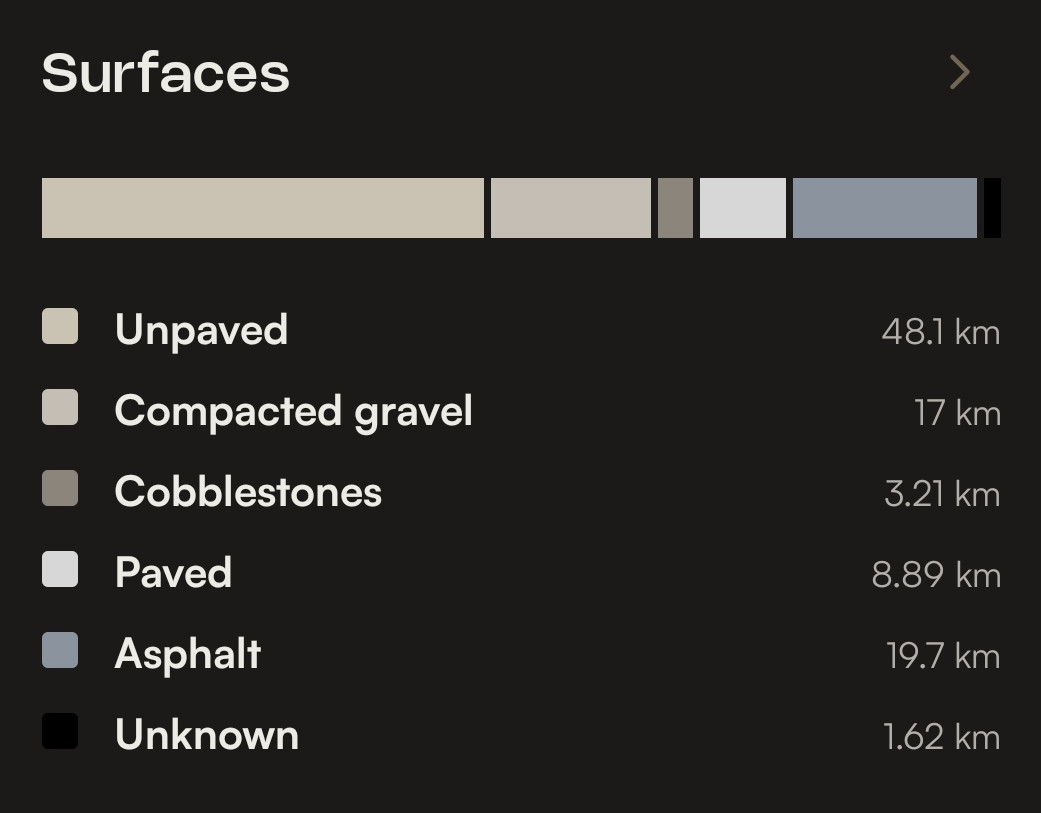Click the Cobblestones color swatch
The image size is (1041, 813).
point(60,488)
